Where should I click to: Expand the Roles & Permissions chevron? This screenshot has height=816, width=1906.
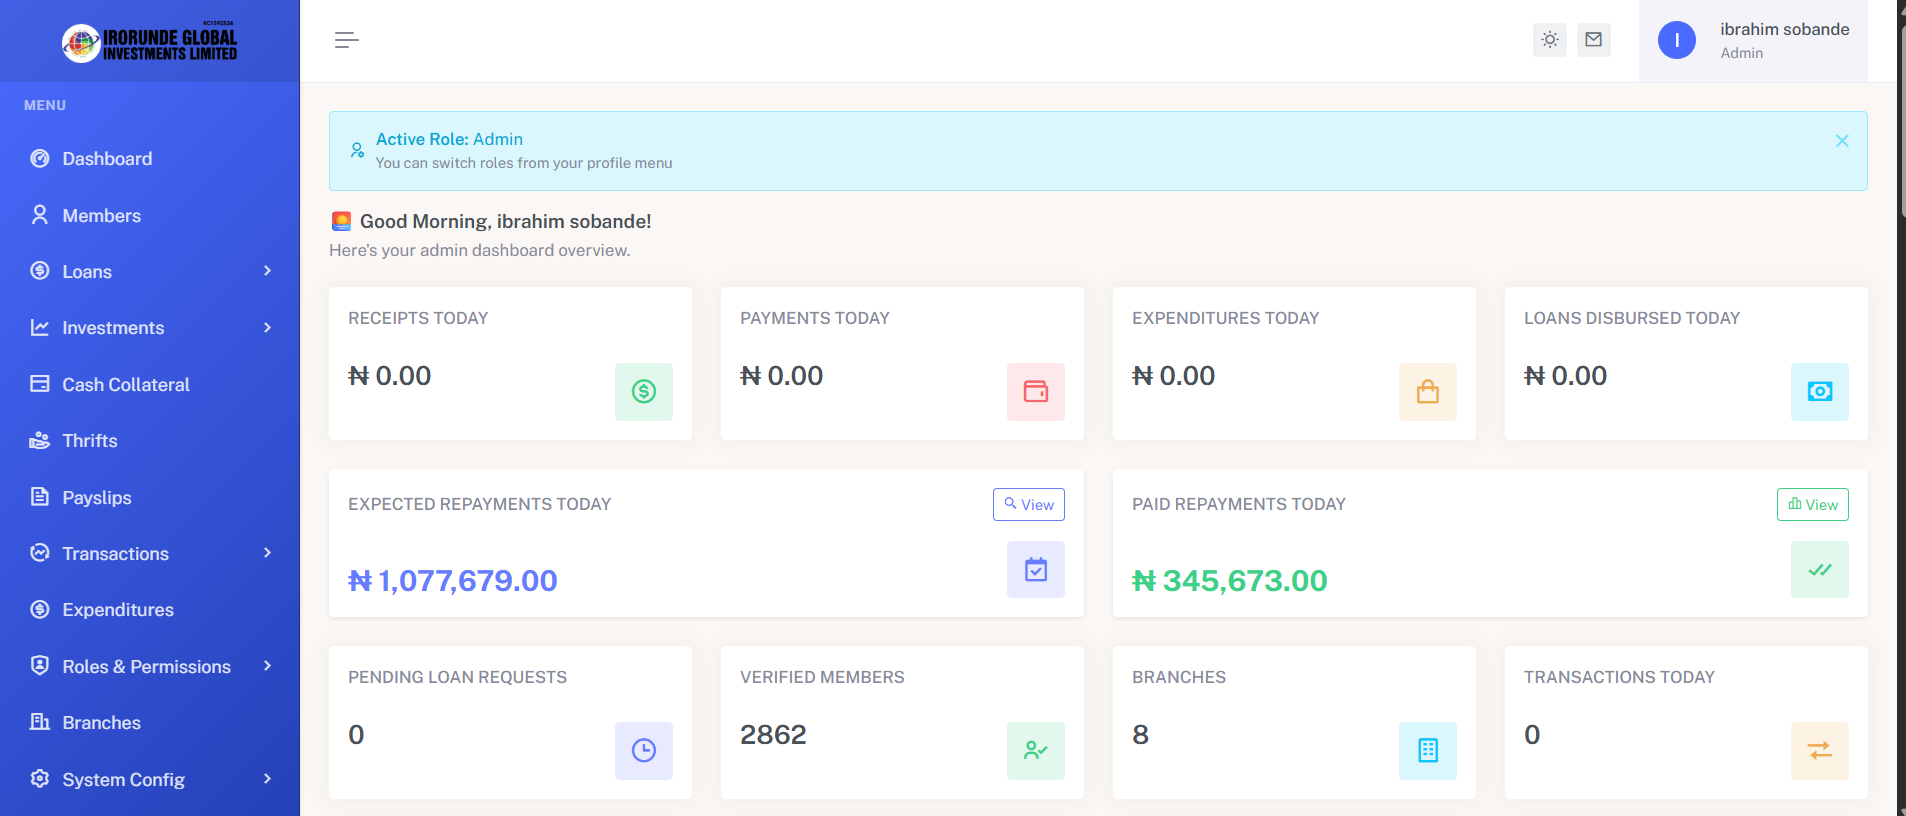pos(267,666)
